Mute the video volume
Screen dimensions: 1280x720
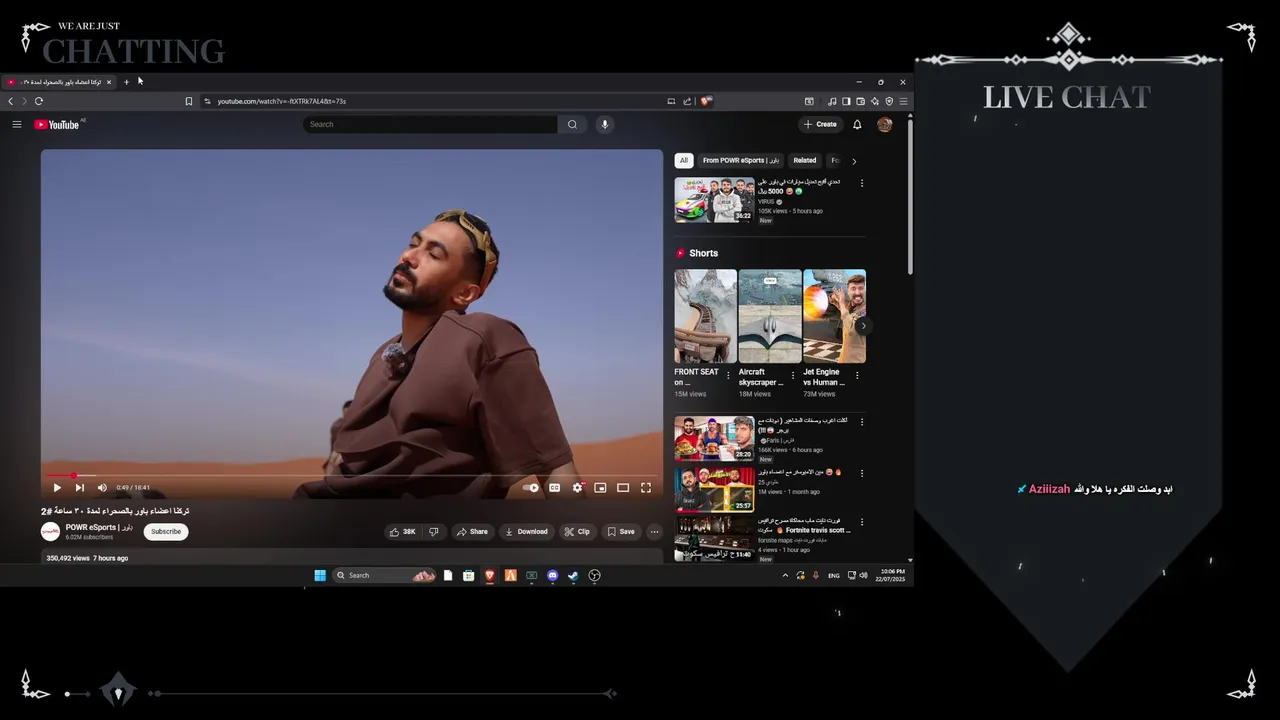click(101, 488)
